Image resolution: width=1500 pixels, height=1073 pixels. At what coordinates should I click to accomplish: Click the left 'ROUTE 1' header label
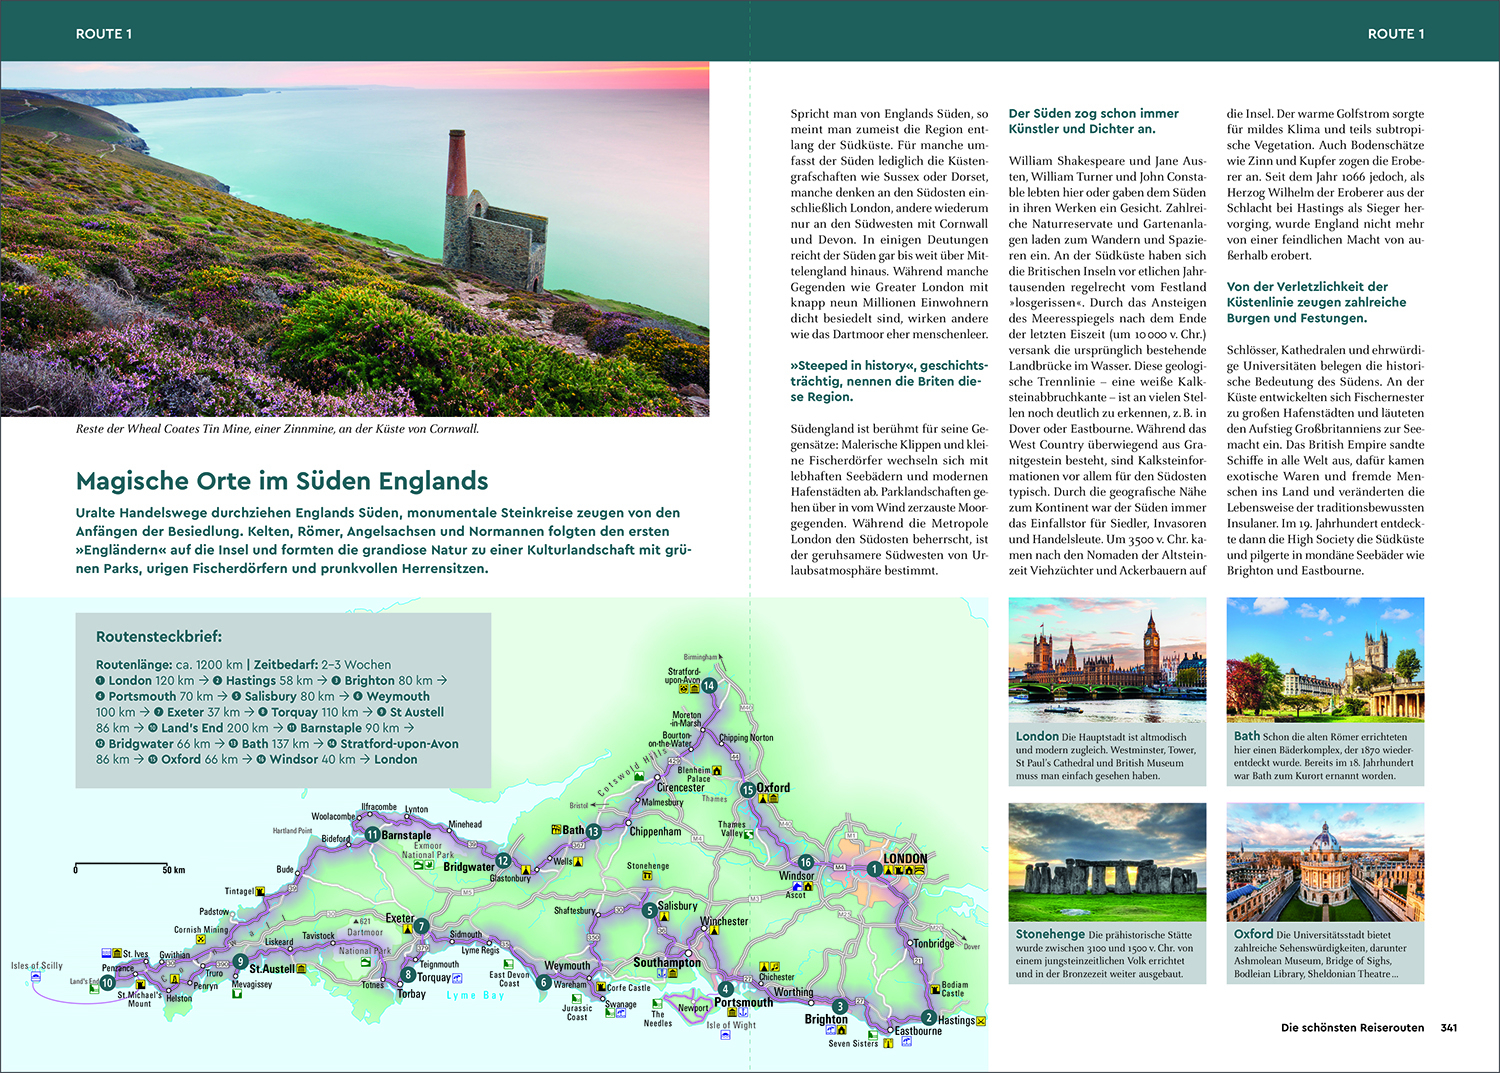[x=104, y=34]
